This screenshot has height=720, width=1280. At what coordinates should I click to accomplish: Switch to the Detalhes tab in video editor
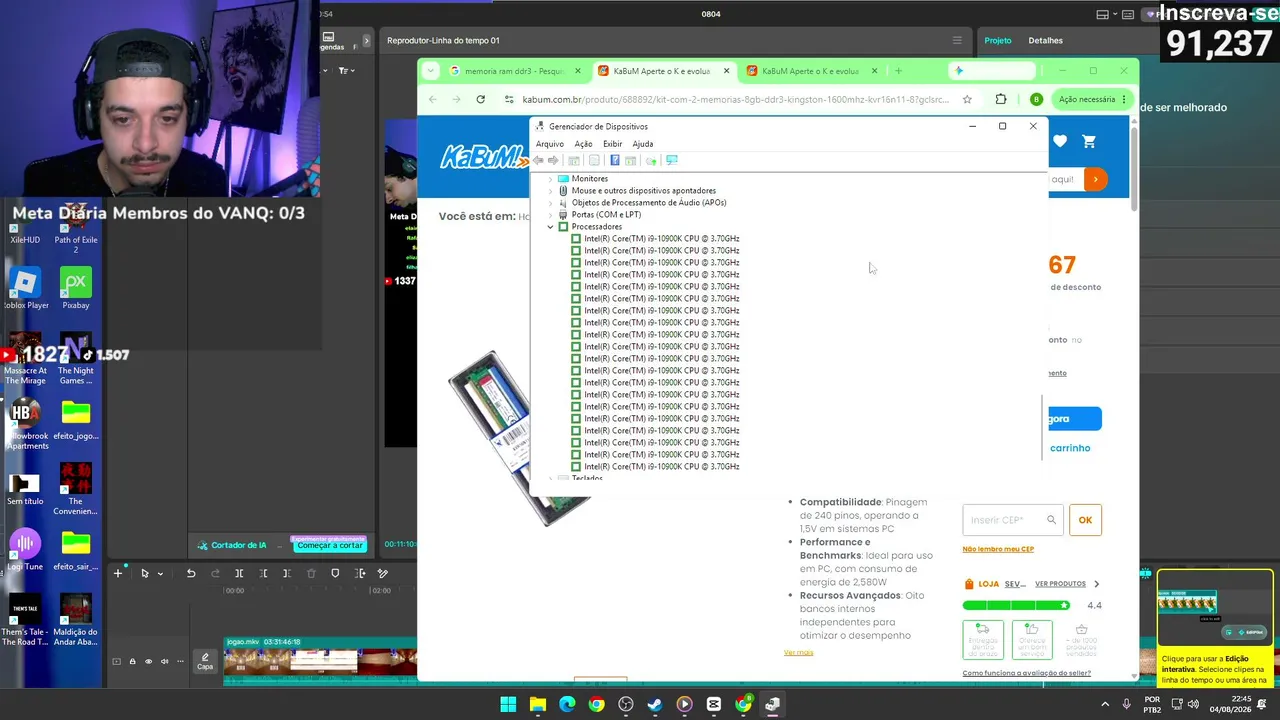pyautogui.click(x=1045, y=41)
